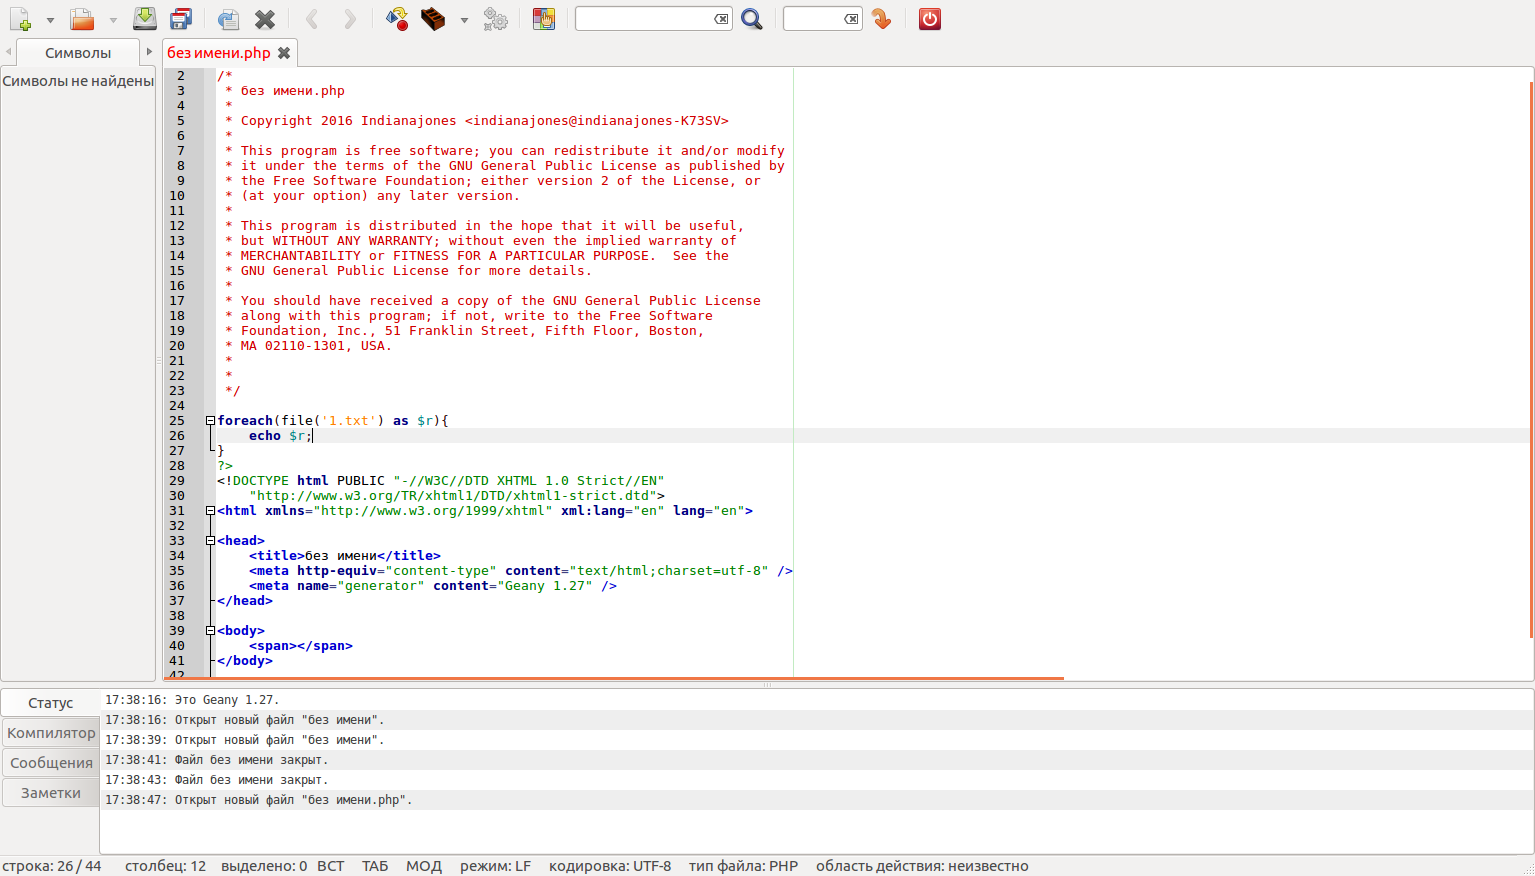The width and height of the screenshot is (1535, 876).
Task: Collapse the foreach block fold marker
Action: click(x=210, y=421)
